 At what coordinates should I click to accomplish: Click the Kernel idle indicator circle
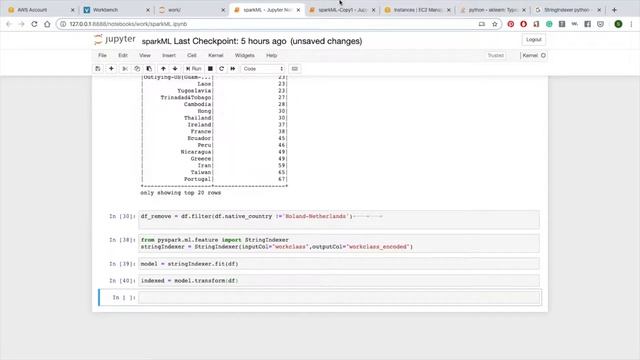543,56
